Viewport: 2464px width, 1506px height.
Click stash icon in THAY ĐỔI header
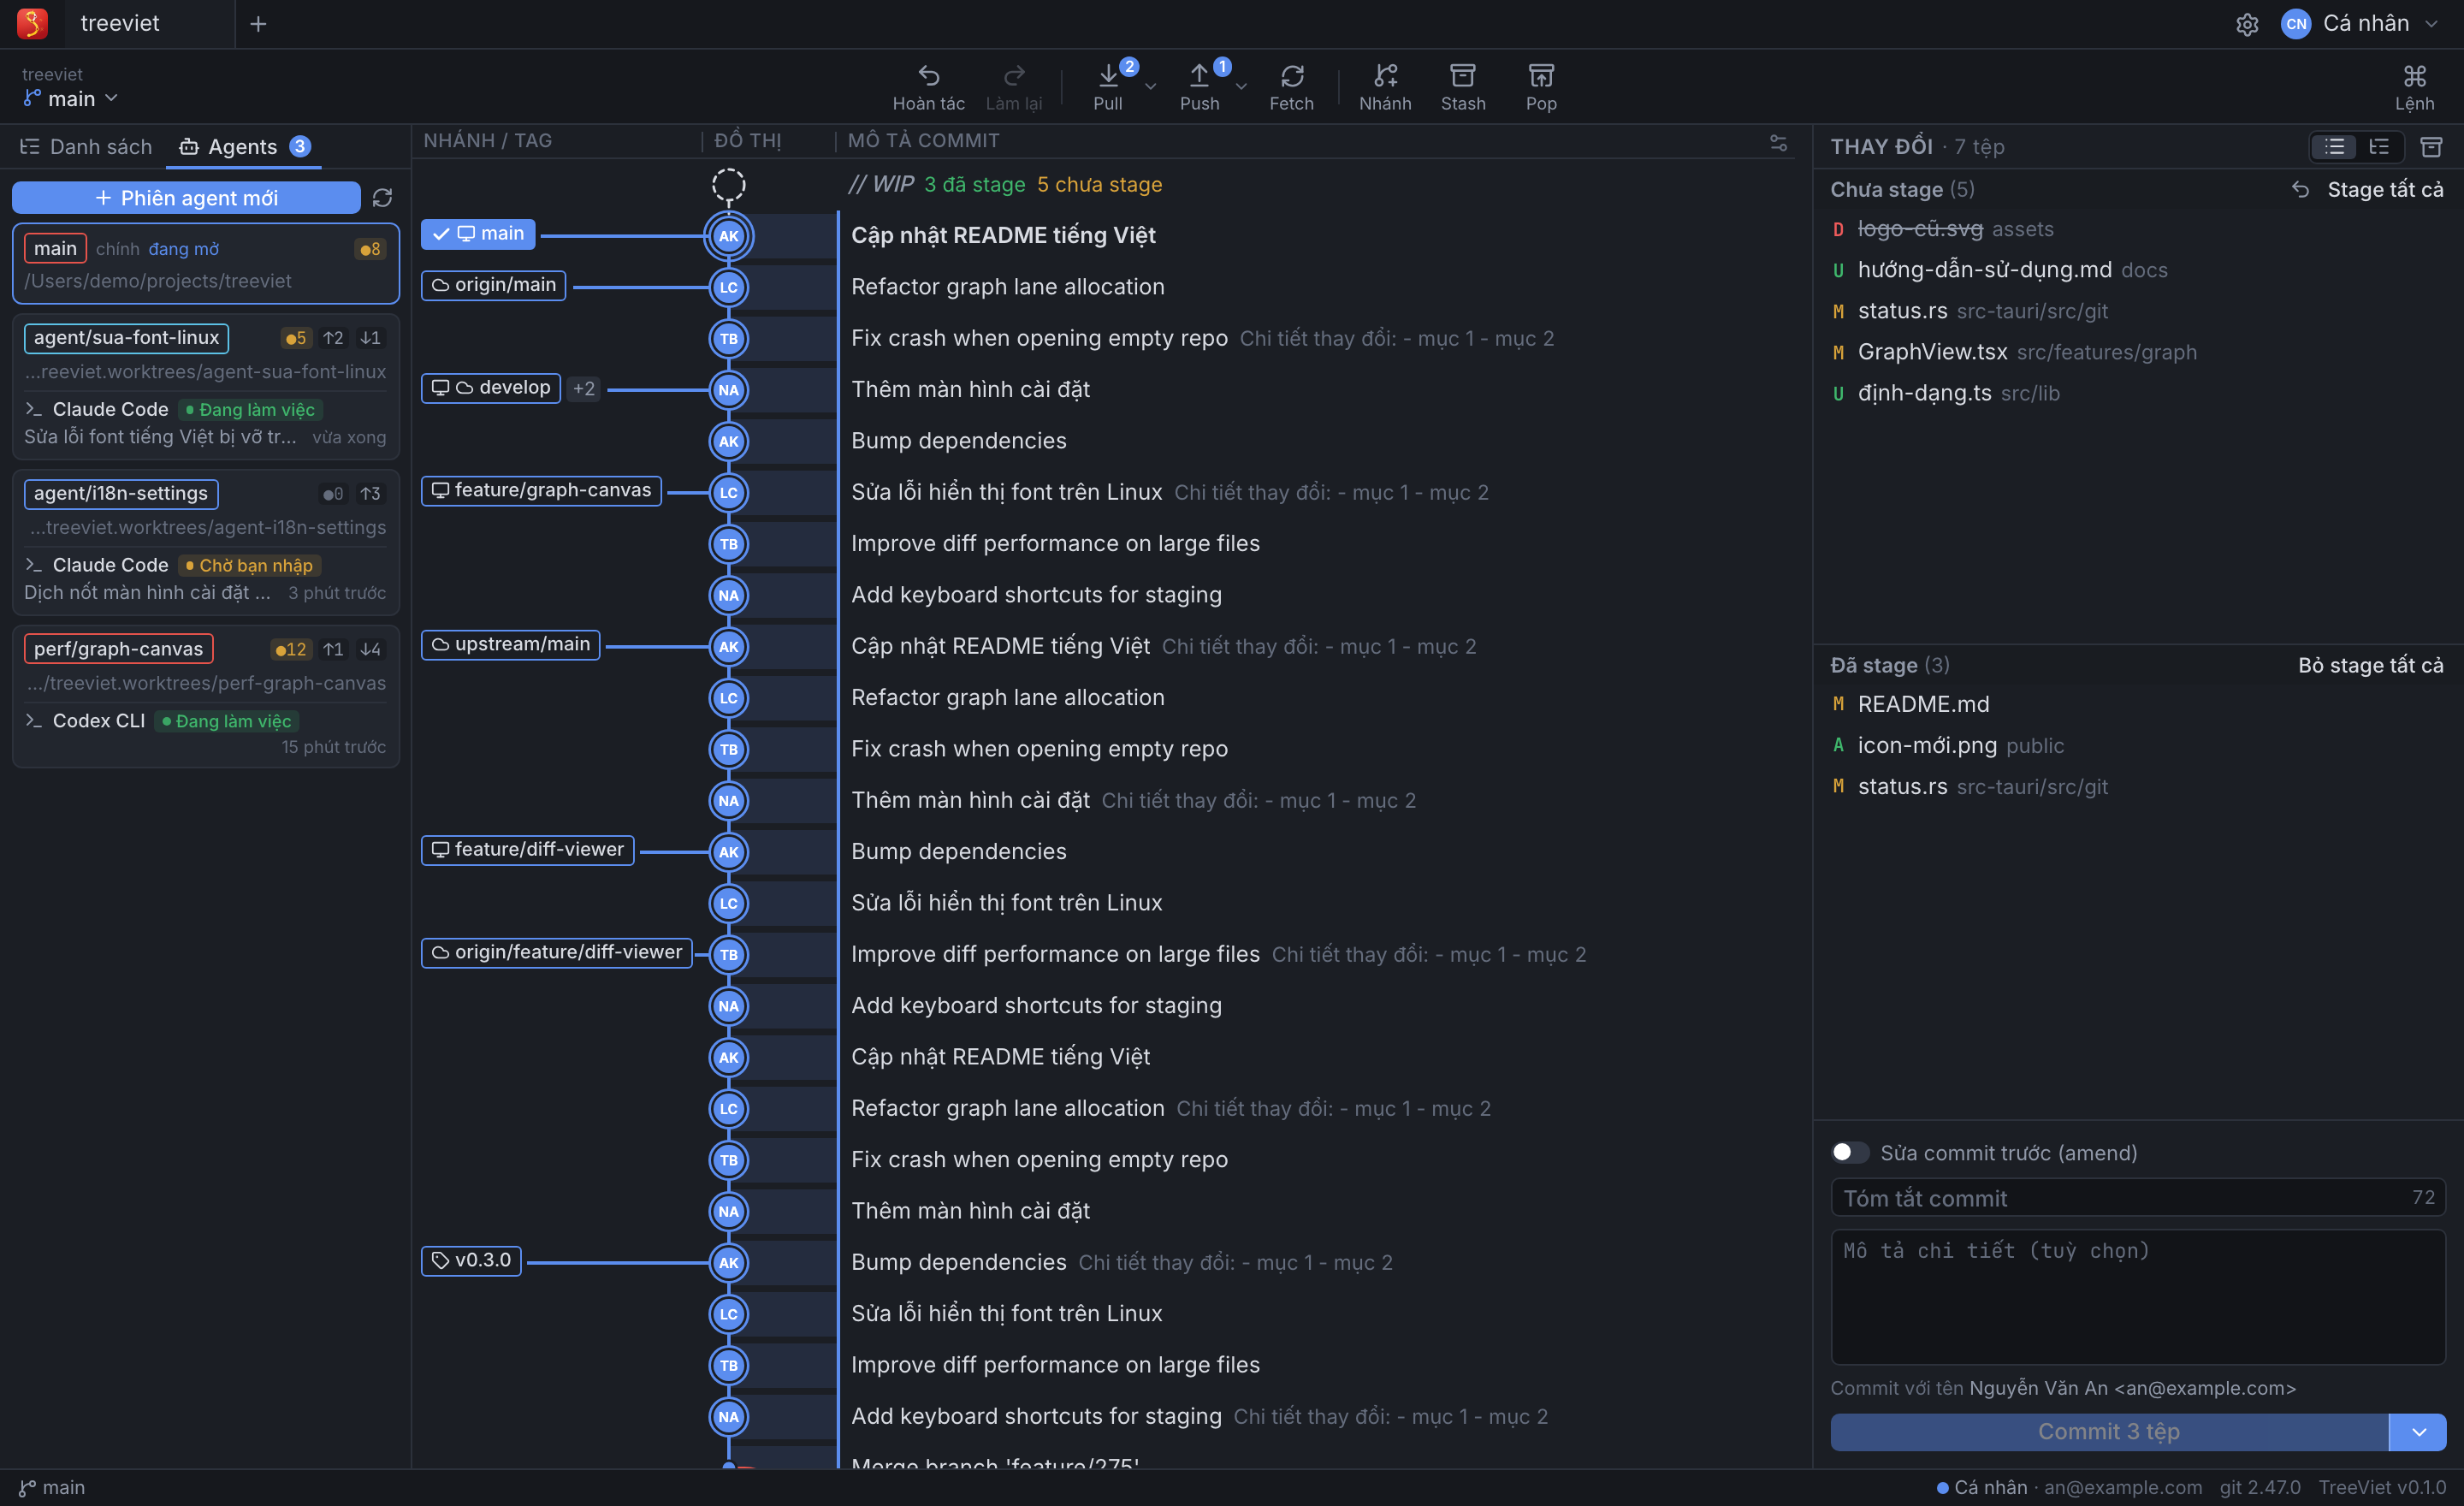pos(2431,147)
